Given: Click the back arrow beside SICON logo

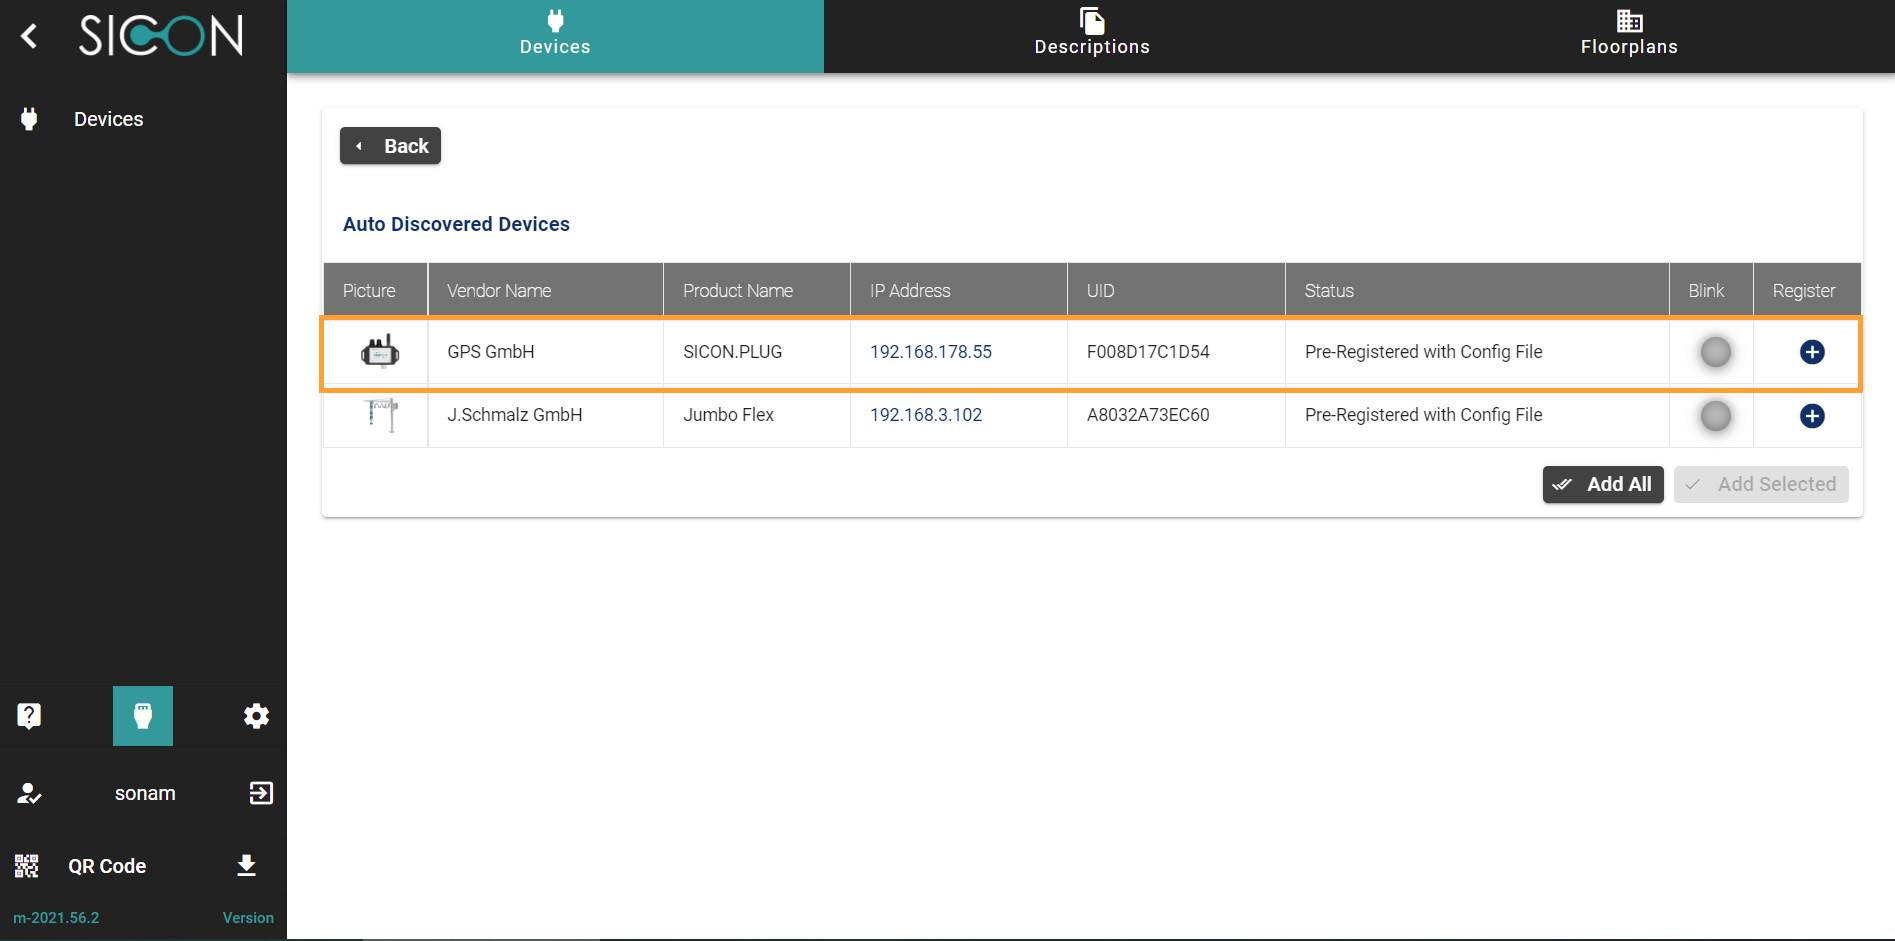Looking at the screenshot, I should (x=29, y=36).
